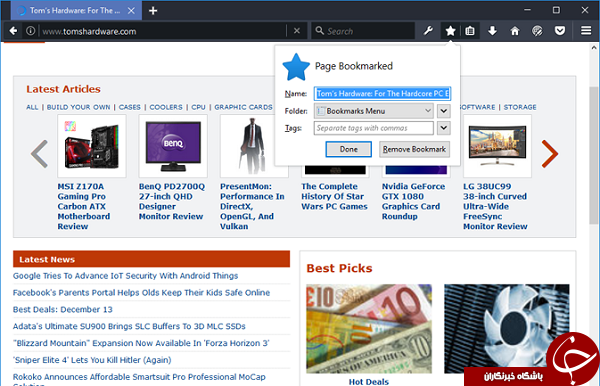This screenshot has width=600, height=386.
Task: Open MSI Z170A Gaming Pro review link
Action: [84, 206]
